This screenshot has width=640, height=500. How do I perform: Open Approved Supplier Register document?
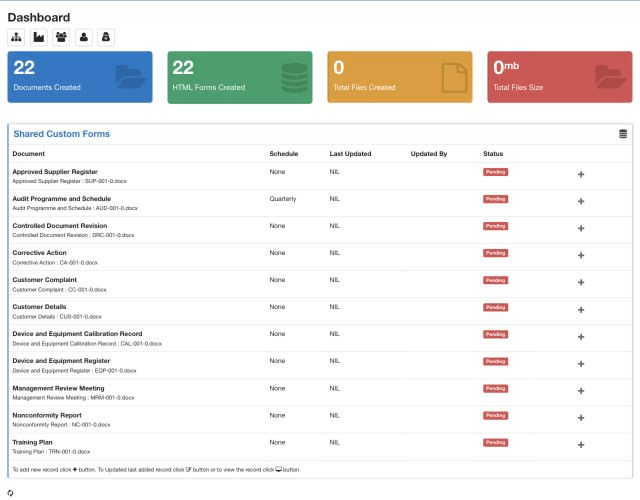pos(55,172)
